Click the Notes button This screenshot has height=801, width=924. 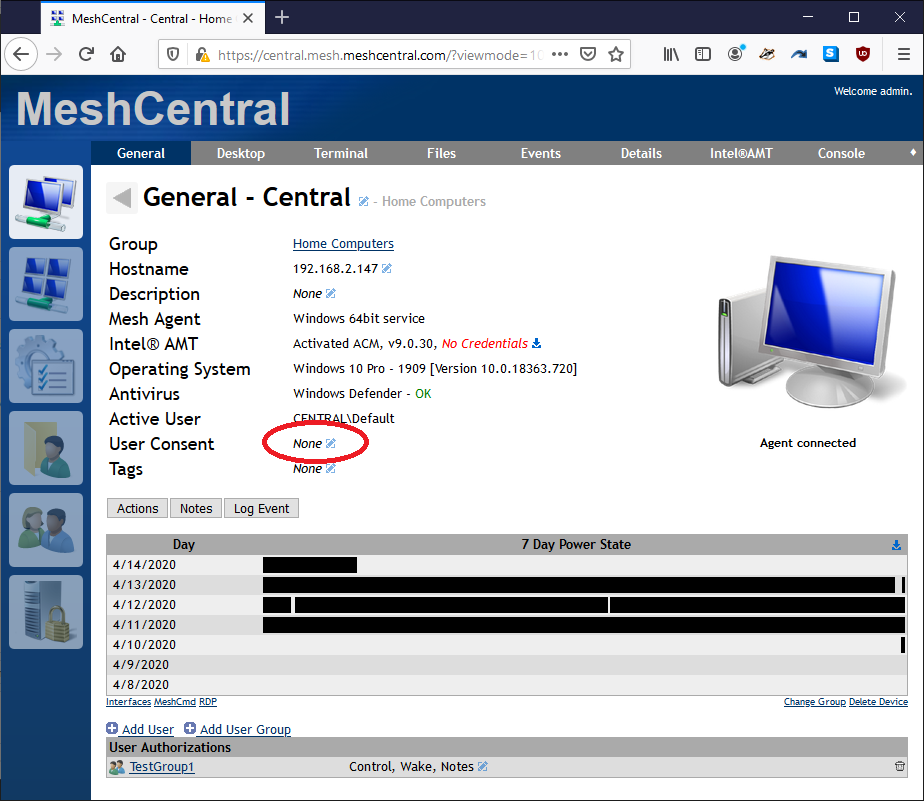[x=196, y=508]
